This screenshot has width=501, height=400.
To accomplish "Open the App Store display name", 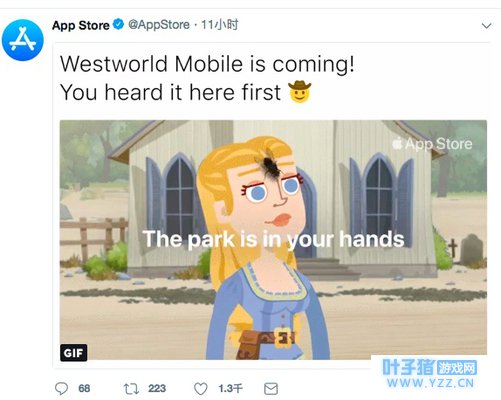I will (x=81, y=25).
